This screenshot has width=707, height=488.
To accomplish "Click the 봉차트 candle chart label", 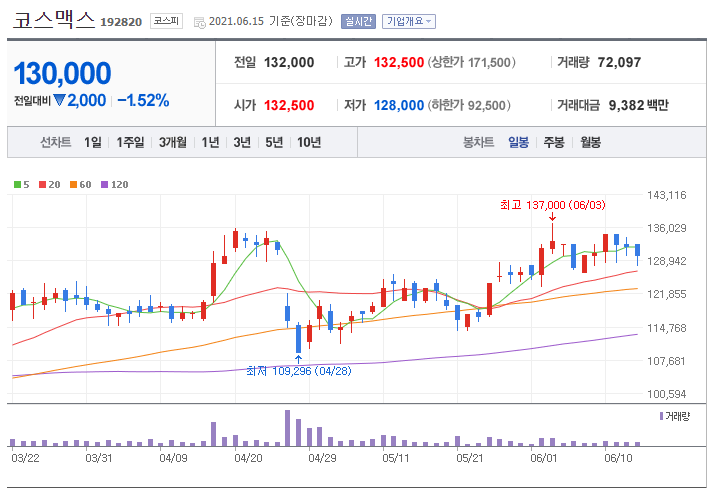I will coord(478,143).
